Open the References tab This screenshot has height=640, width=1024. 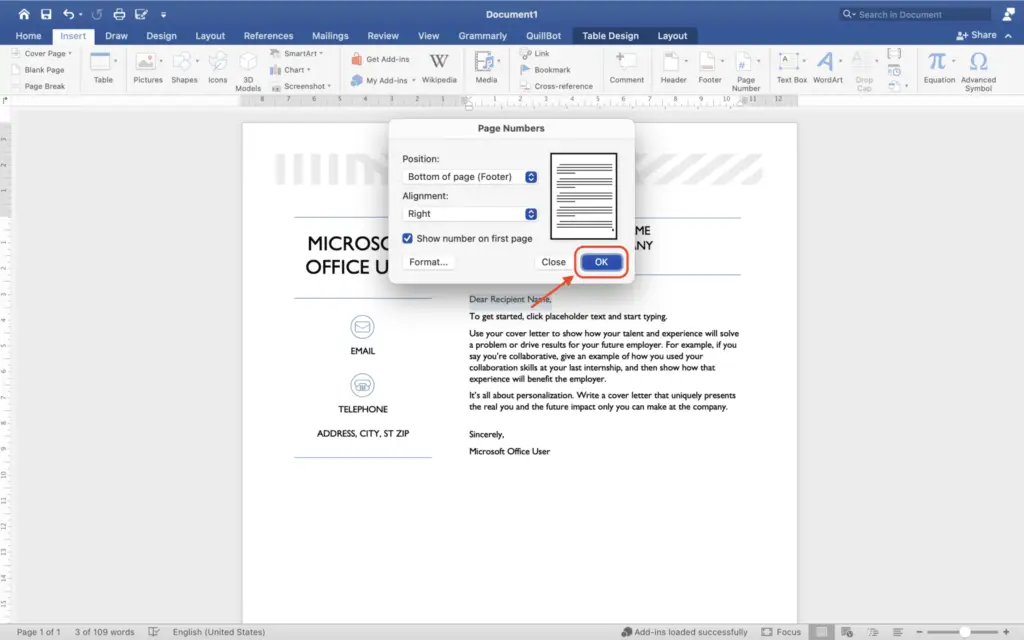click(x=268, y=36)
